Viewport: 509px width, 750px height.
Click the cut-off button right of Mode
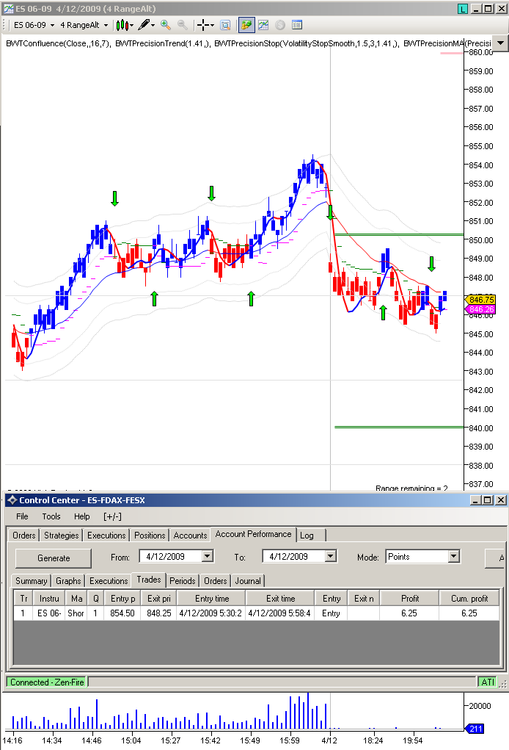(x=496, y=558)
